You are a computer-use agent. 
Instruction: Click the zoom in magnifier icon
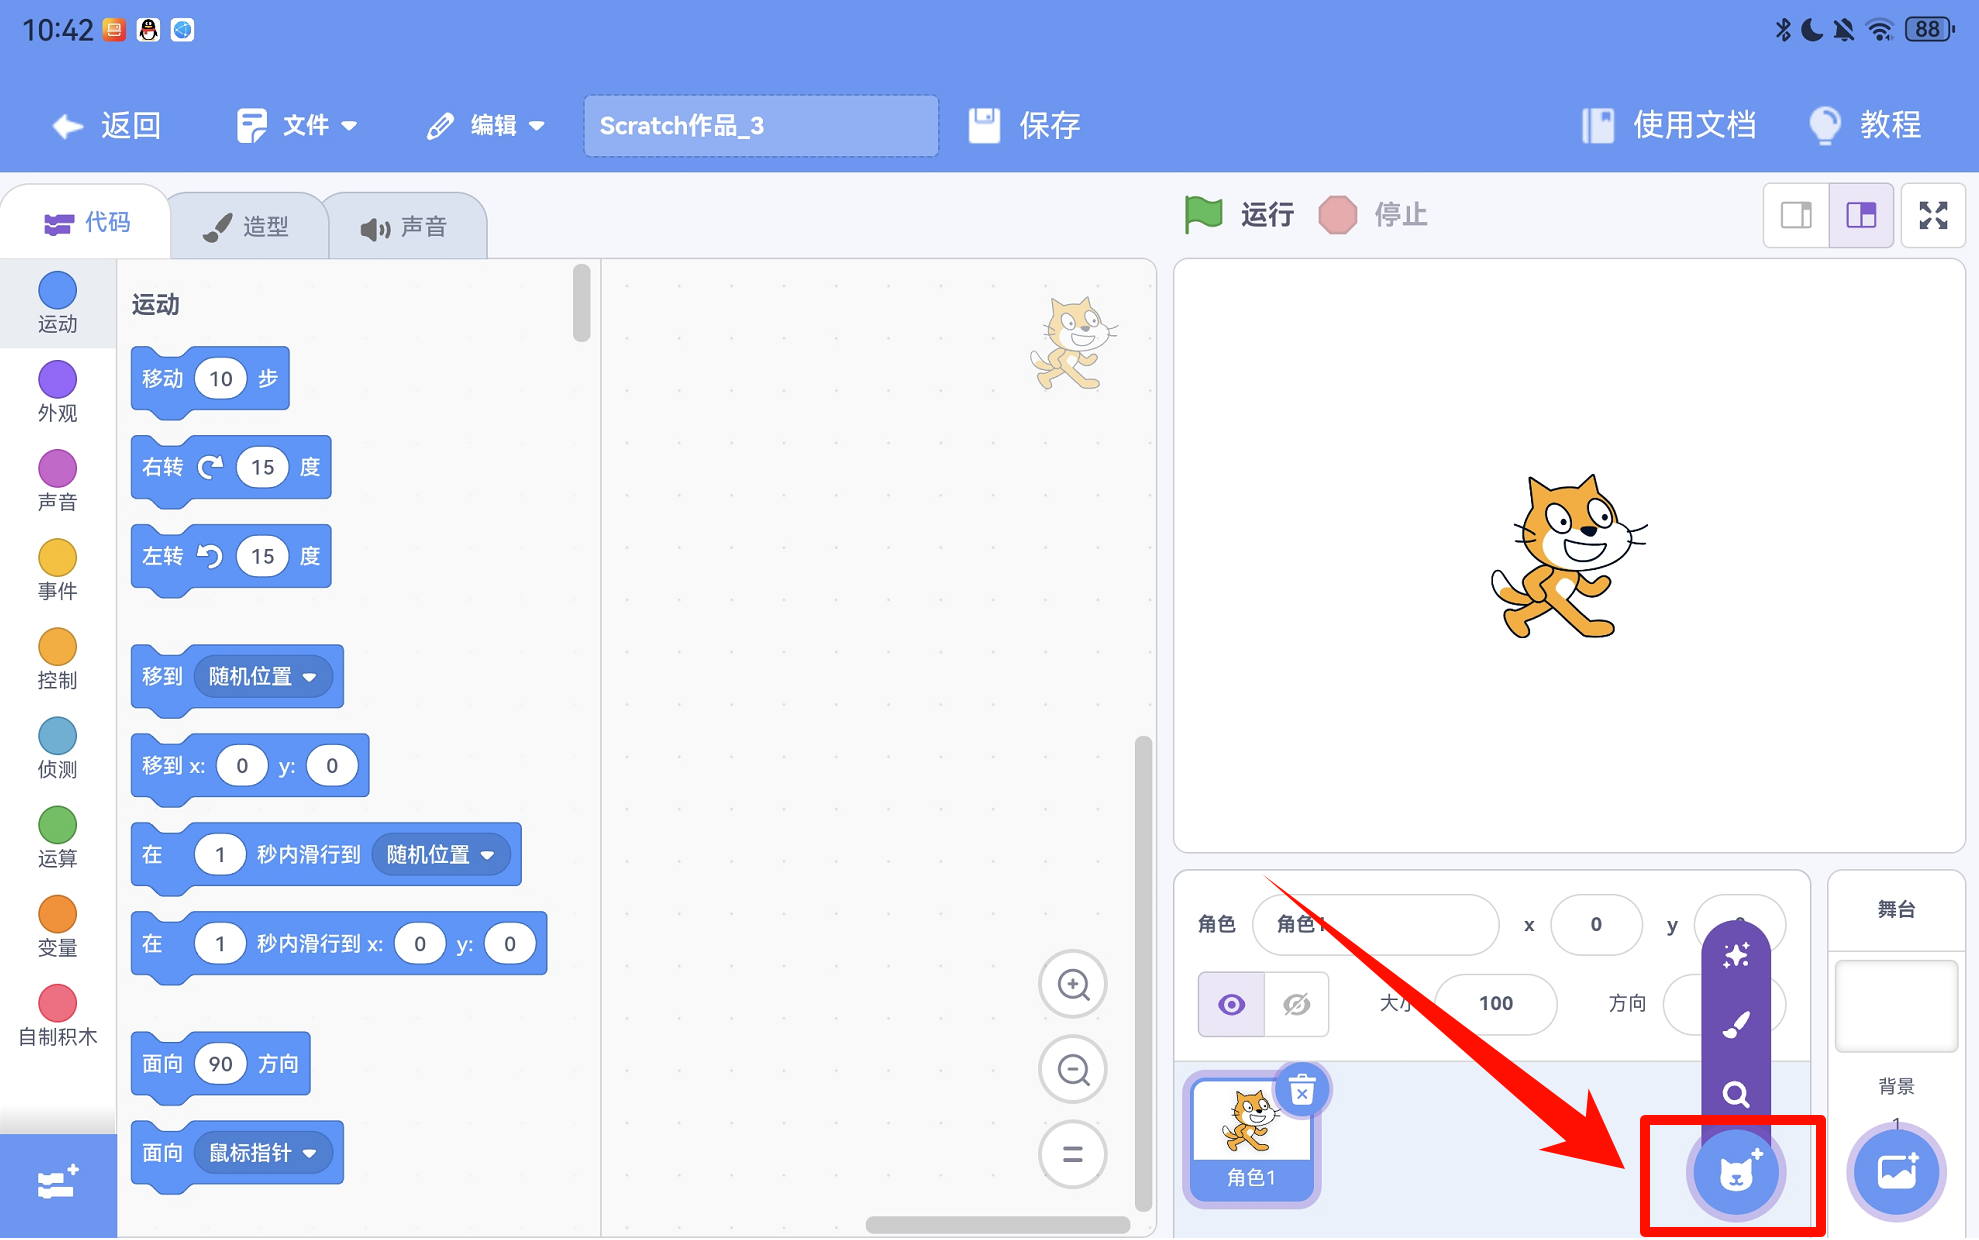coord(1073,985)
